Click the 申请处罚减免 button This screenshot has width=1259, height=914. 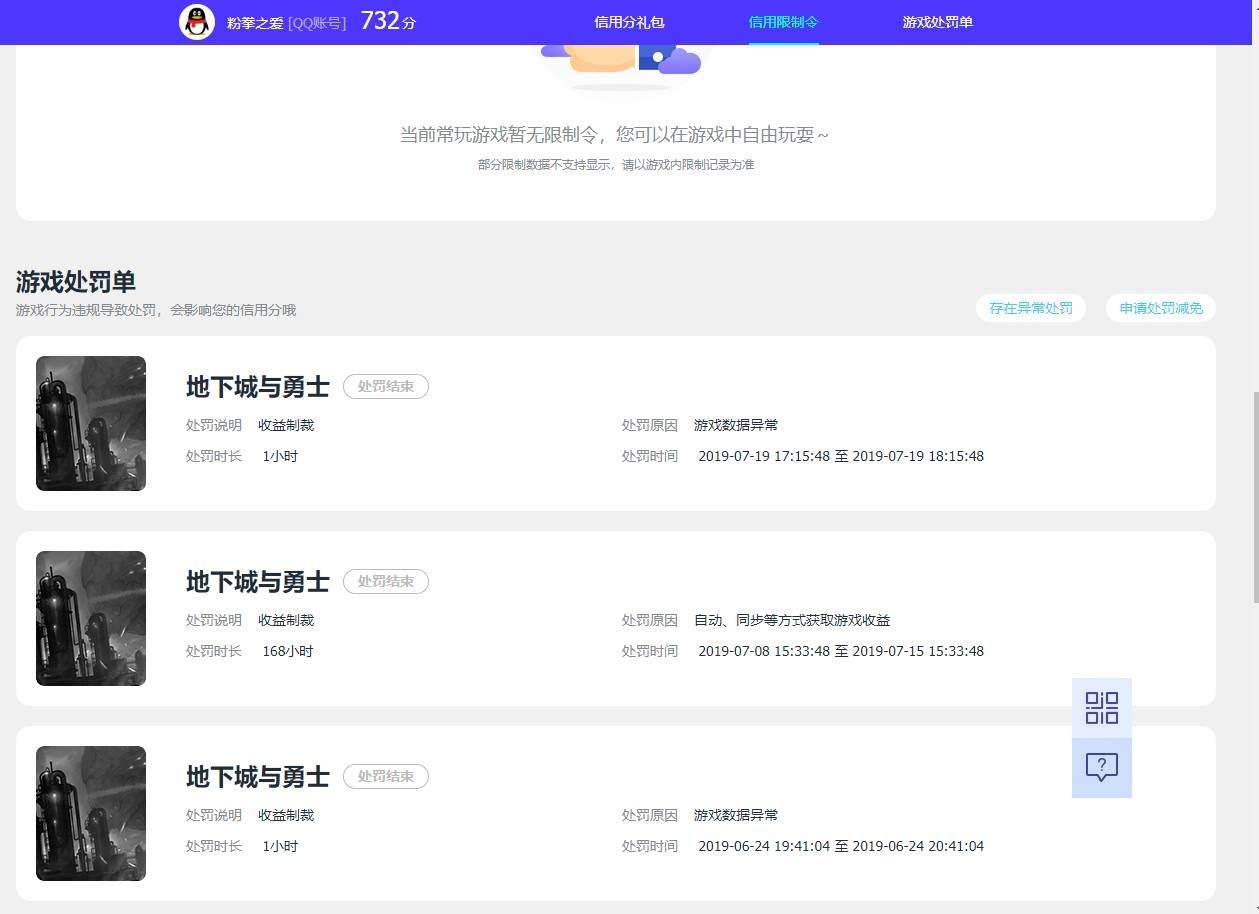1161,308
